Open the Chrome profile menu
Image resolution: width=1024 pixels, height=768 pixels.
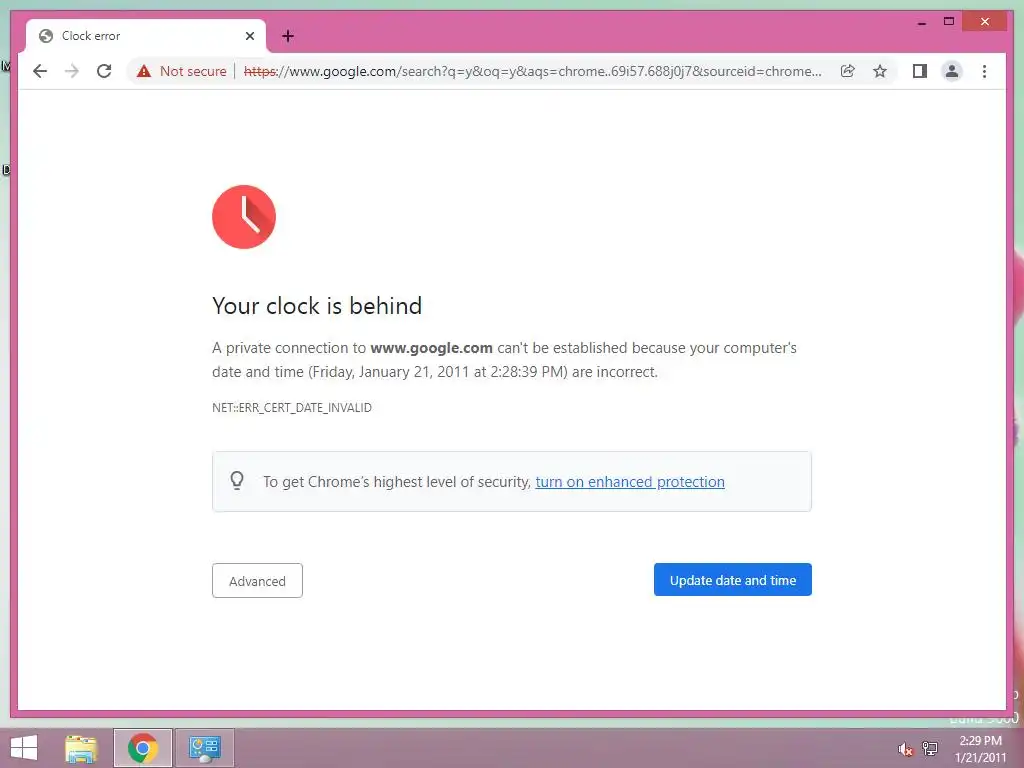tap(952, 71)
